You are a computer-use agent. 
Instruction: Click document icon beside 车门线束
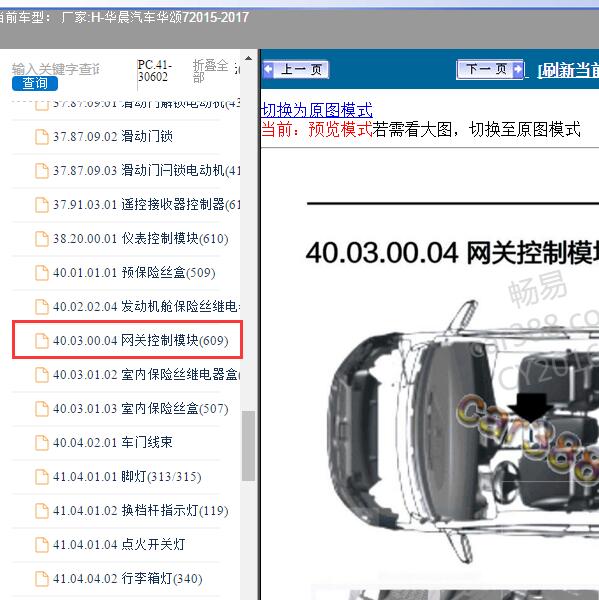point(42,443)
